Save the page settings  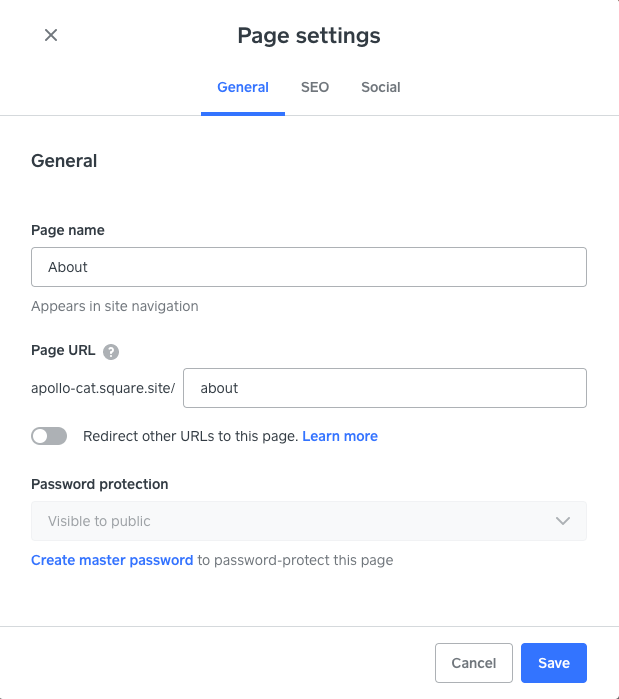coord(553,663)
